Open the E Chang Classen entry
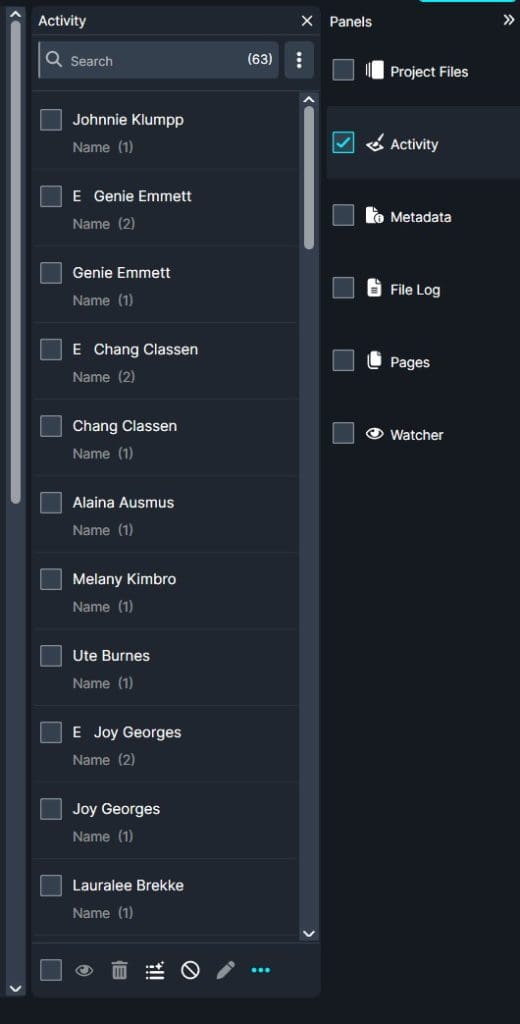This screenshot has height=1024, width=520. point(165,361)
